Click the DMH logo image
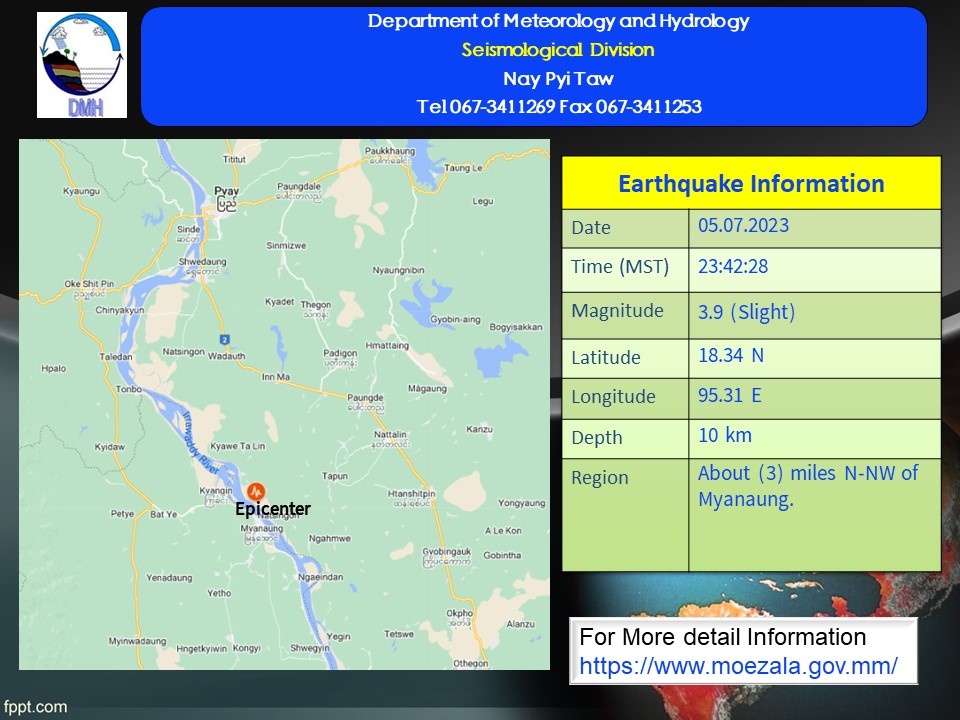This screenshot has width=960, height=720. coord(82,65)
